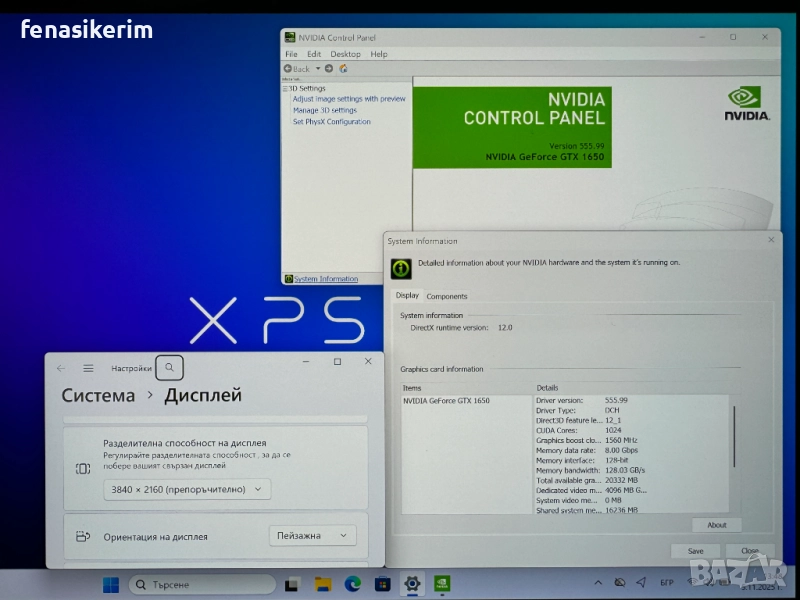Click the display resolution icon
This screenshot has height=600, width=800.
(83, 468)
